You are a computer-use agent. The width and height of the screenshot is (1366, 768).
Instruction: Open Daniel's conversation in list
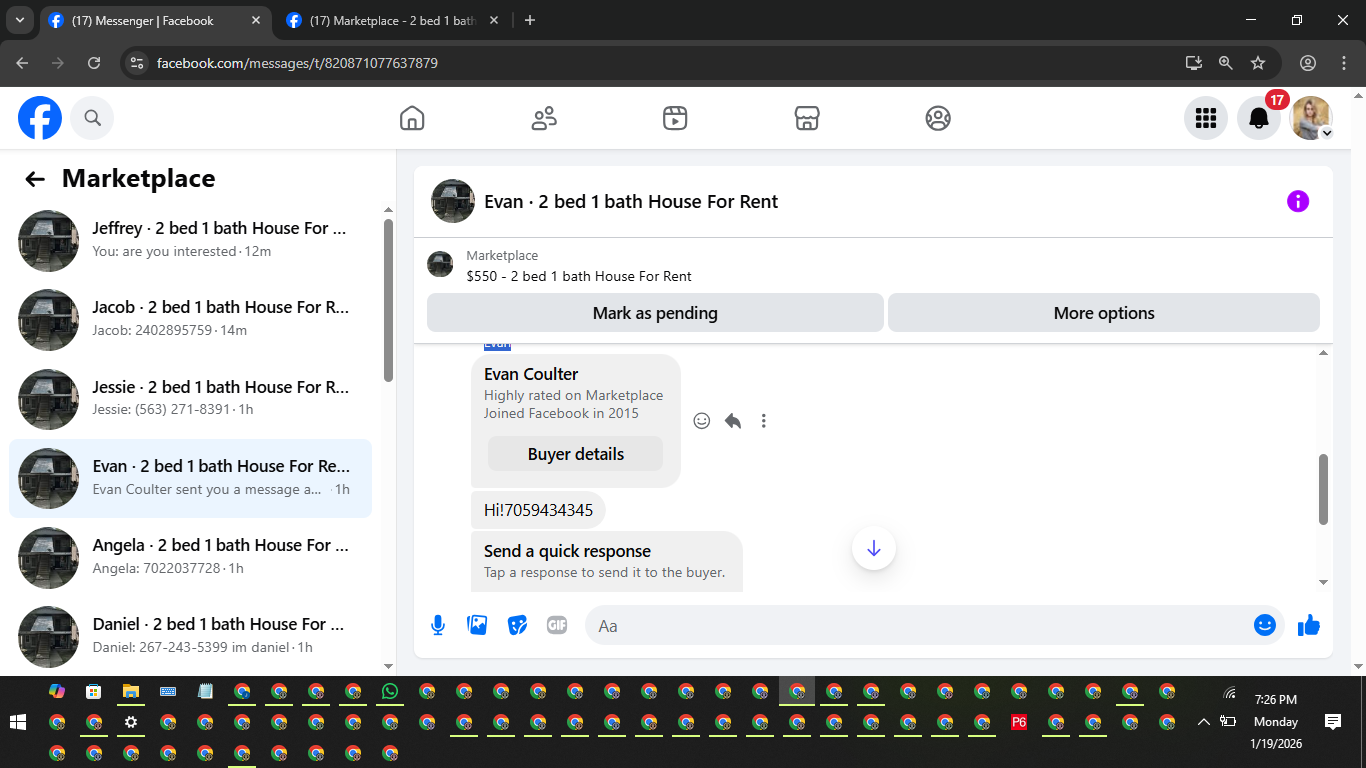pyautogui.click(x=190, y=636)
